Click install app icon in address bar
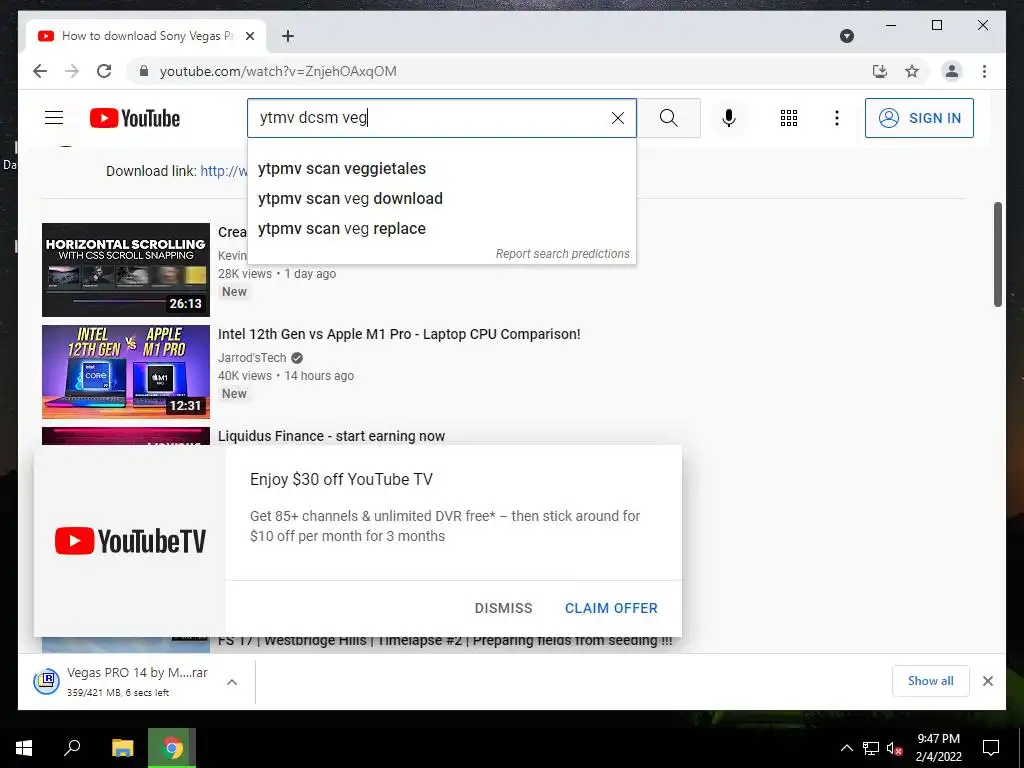1024x768 pixels. [x=880, y=71]
